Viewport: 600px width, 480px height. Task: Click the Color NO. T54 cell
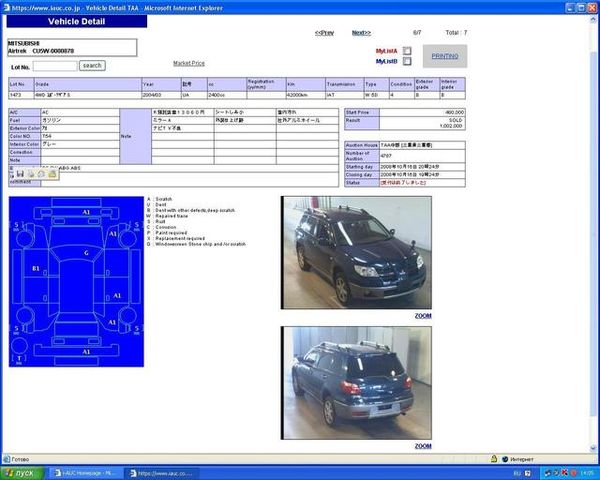[x=80, y=136]
